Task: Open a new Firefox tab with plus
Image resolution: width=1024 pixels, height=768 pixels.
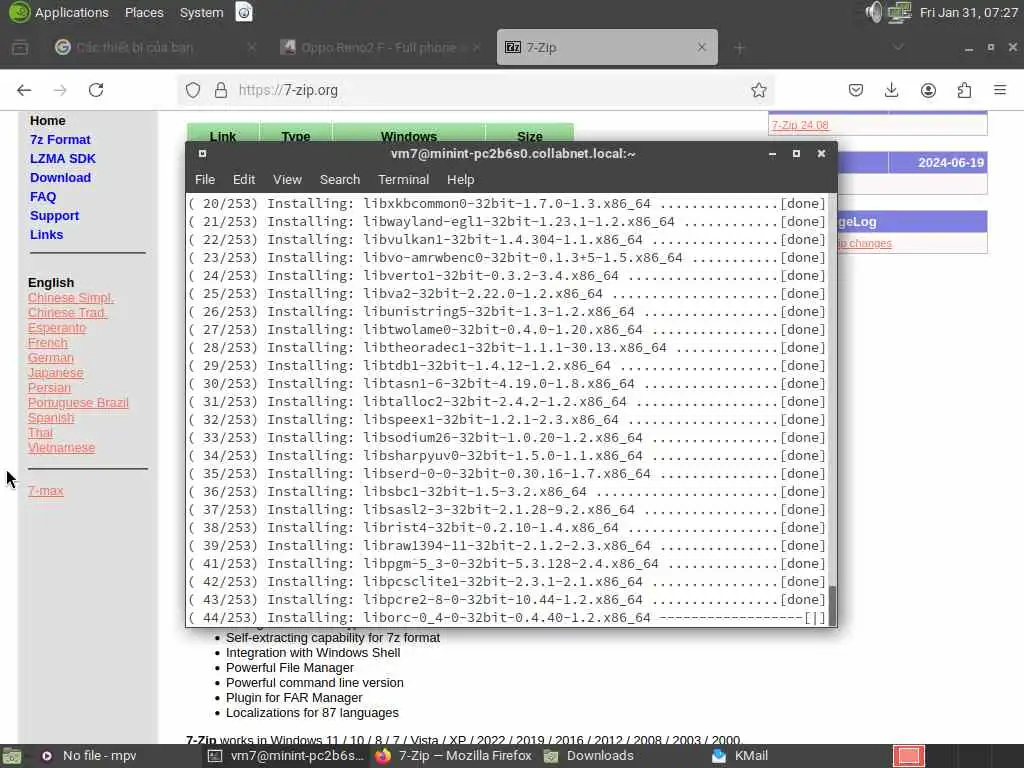Action: tap(739, 48)
